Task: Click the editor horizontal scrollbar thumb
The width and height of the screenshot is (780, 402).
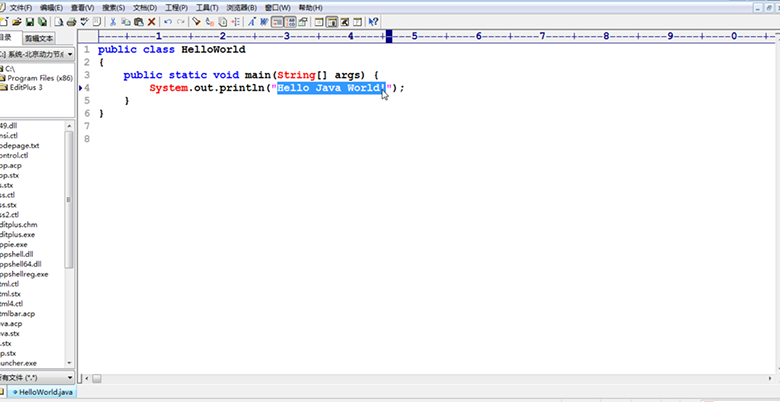Action: [x=97, y=379]
